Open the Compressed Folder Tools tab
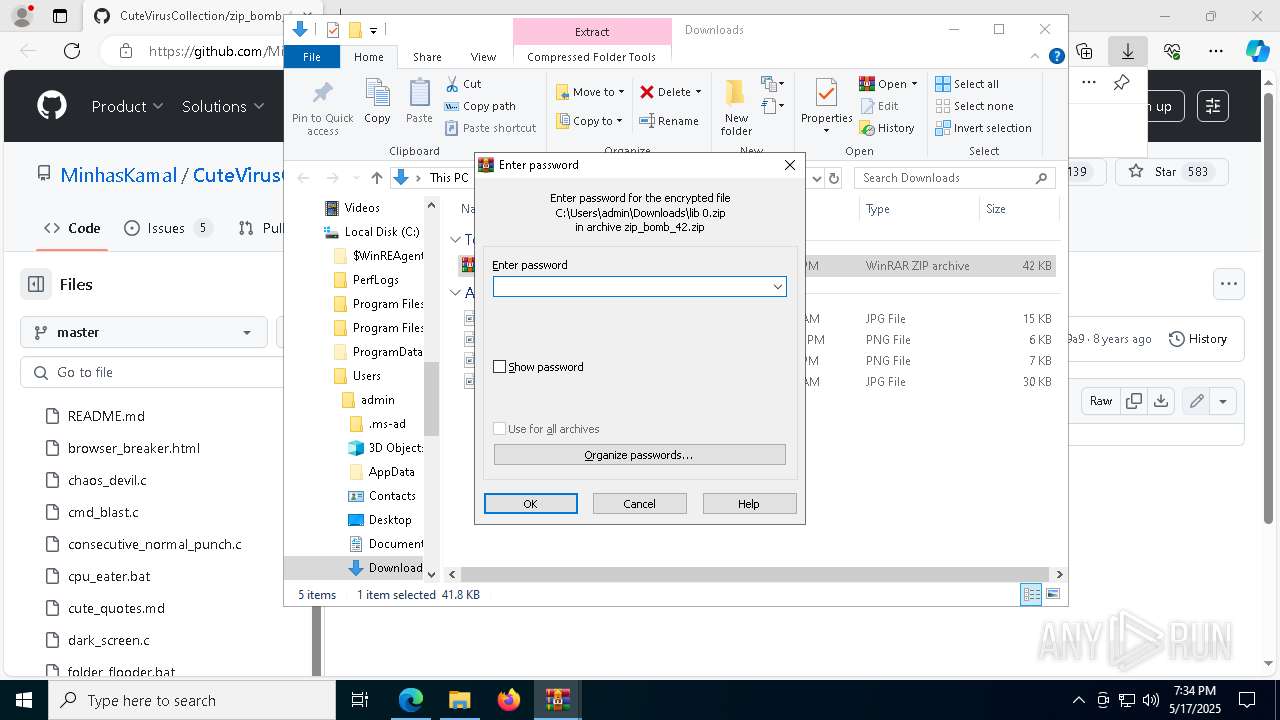 point(592,57)
